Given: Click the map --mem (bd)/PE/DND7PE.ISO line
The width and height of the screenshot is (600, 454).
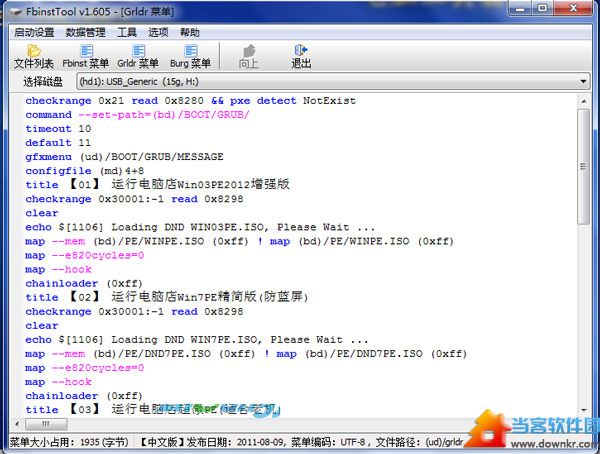Looking at the screenshot, I should (246, 354).
